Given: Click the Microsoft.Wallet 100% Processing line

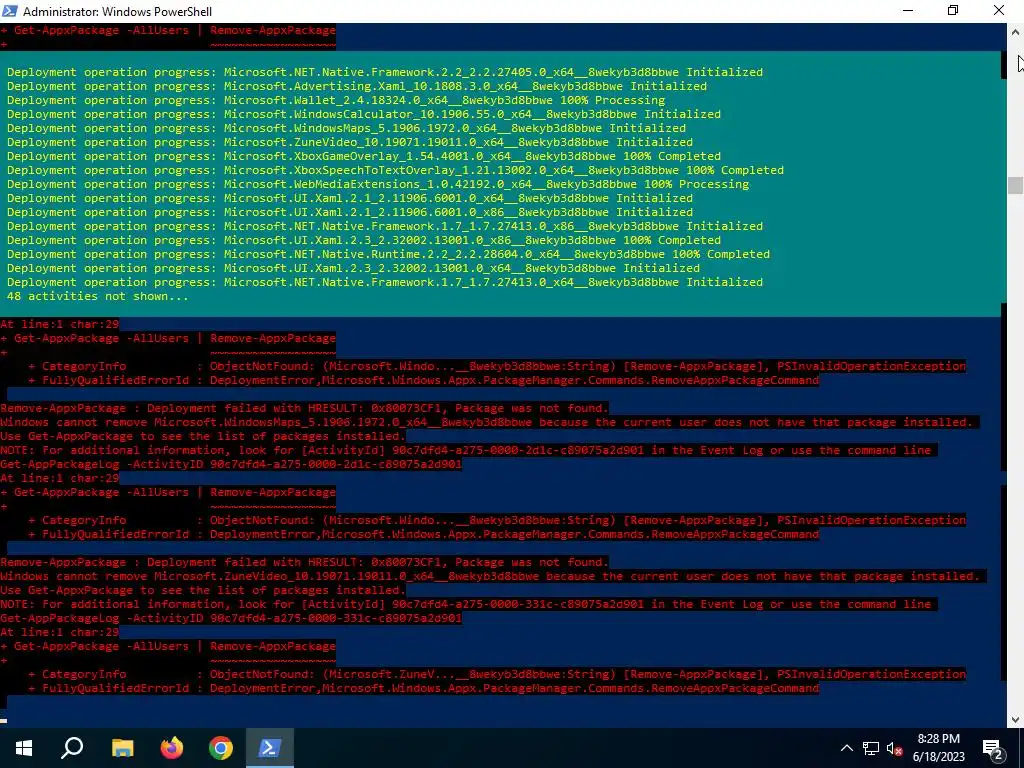Looking at the screenshot, I should pos(336,100).
